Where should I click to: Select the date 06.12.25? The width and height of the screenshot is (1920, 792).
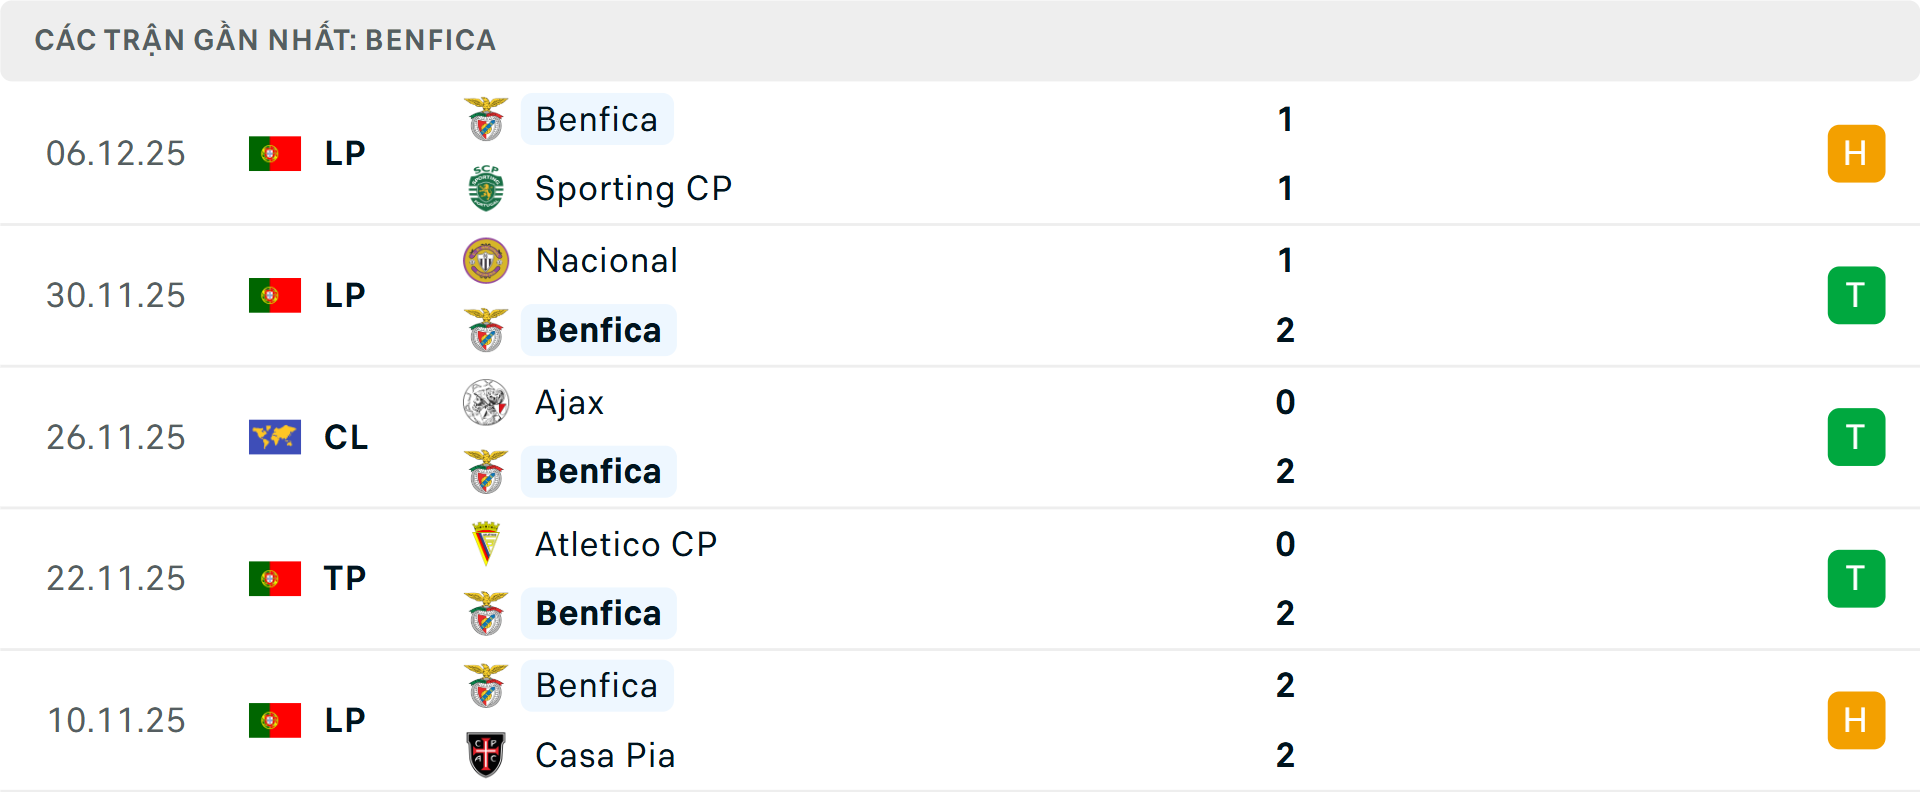click(x=116, y=153)
